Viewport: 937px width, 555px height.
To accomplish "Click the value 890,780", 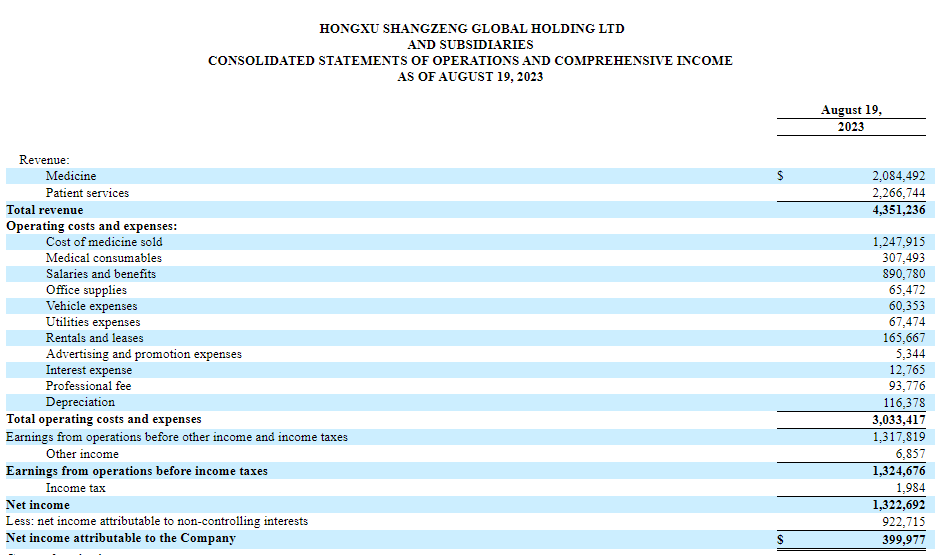I will (903, 274).
